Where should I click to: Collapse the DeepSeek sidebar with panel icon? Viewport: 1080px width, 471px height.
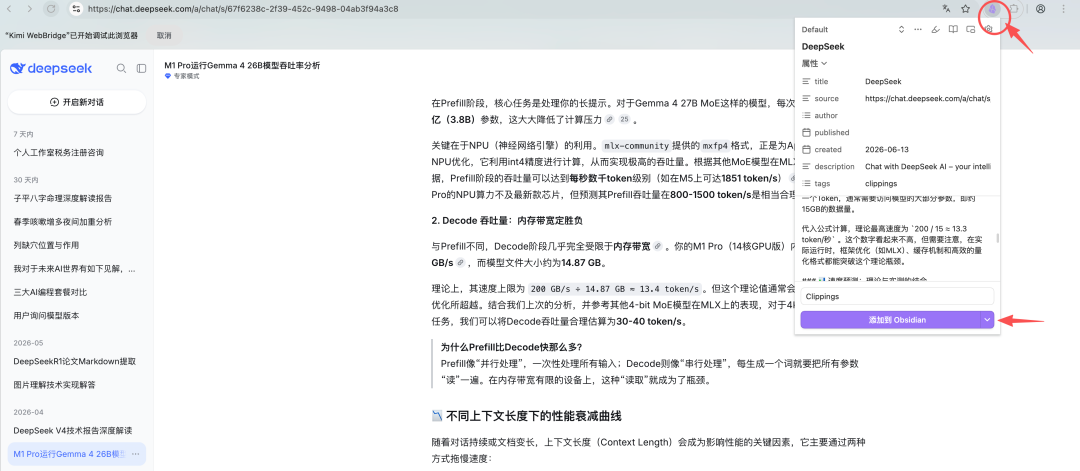pos(141,68)
